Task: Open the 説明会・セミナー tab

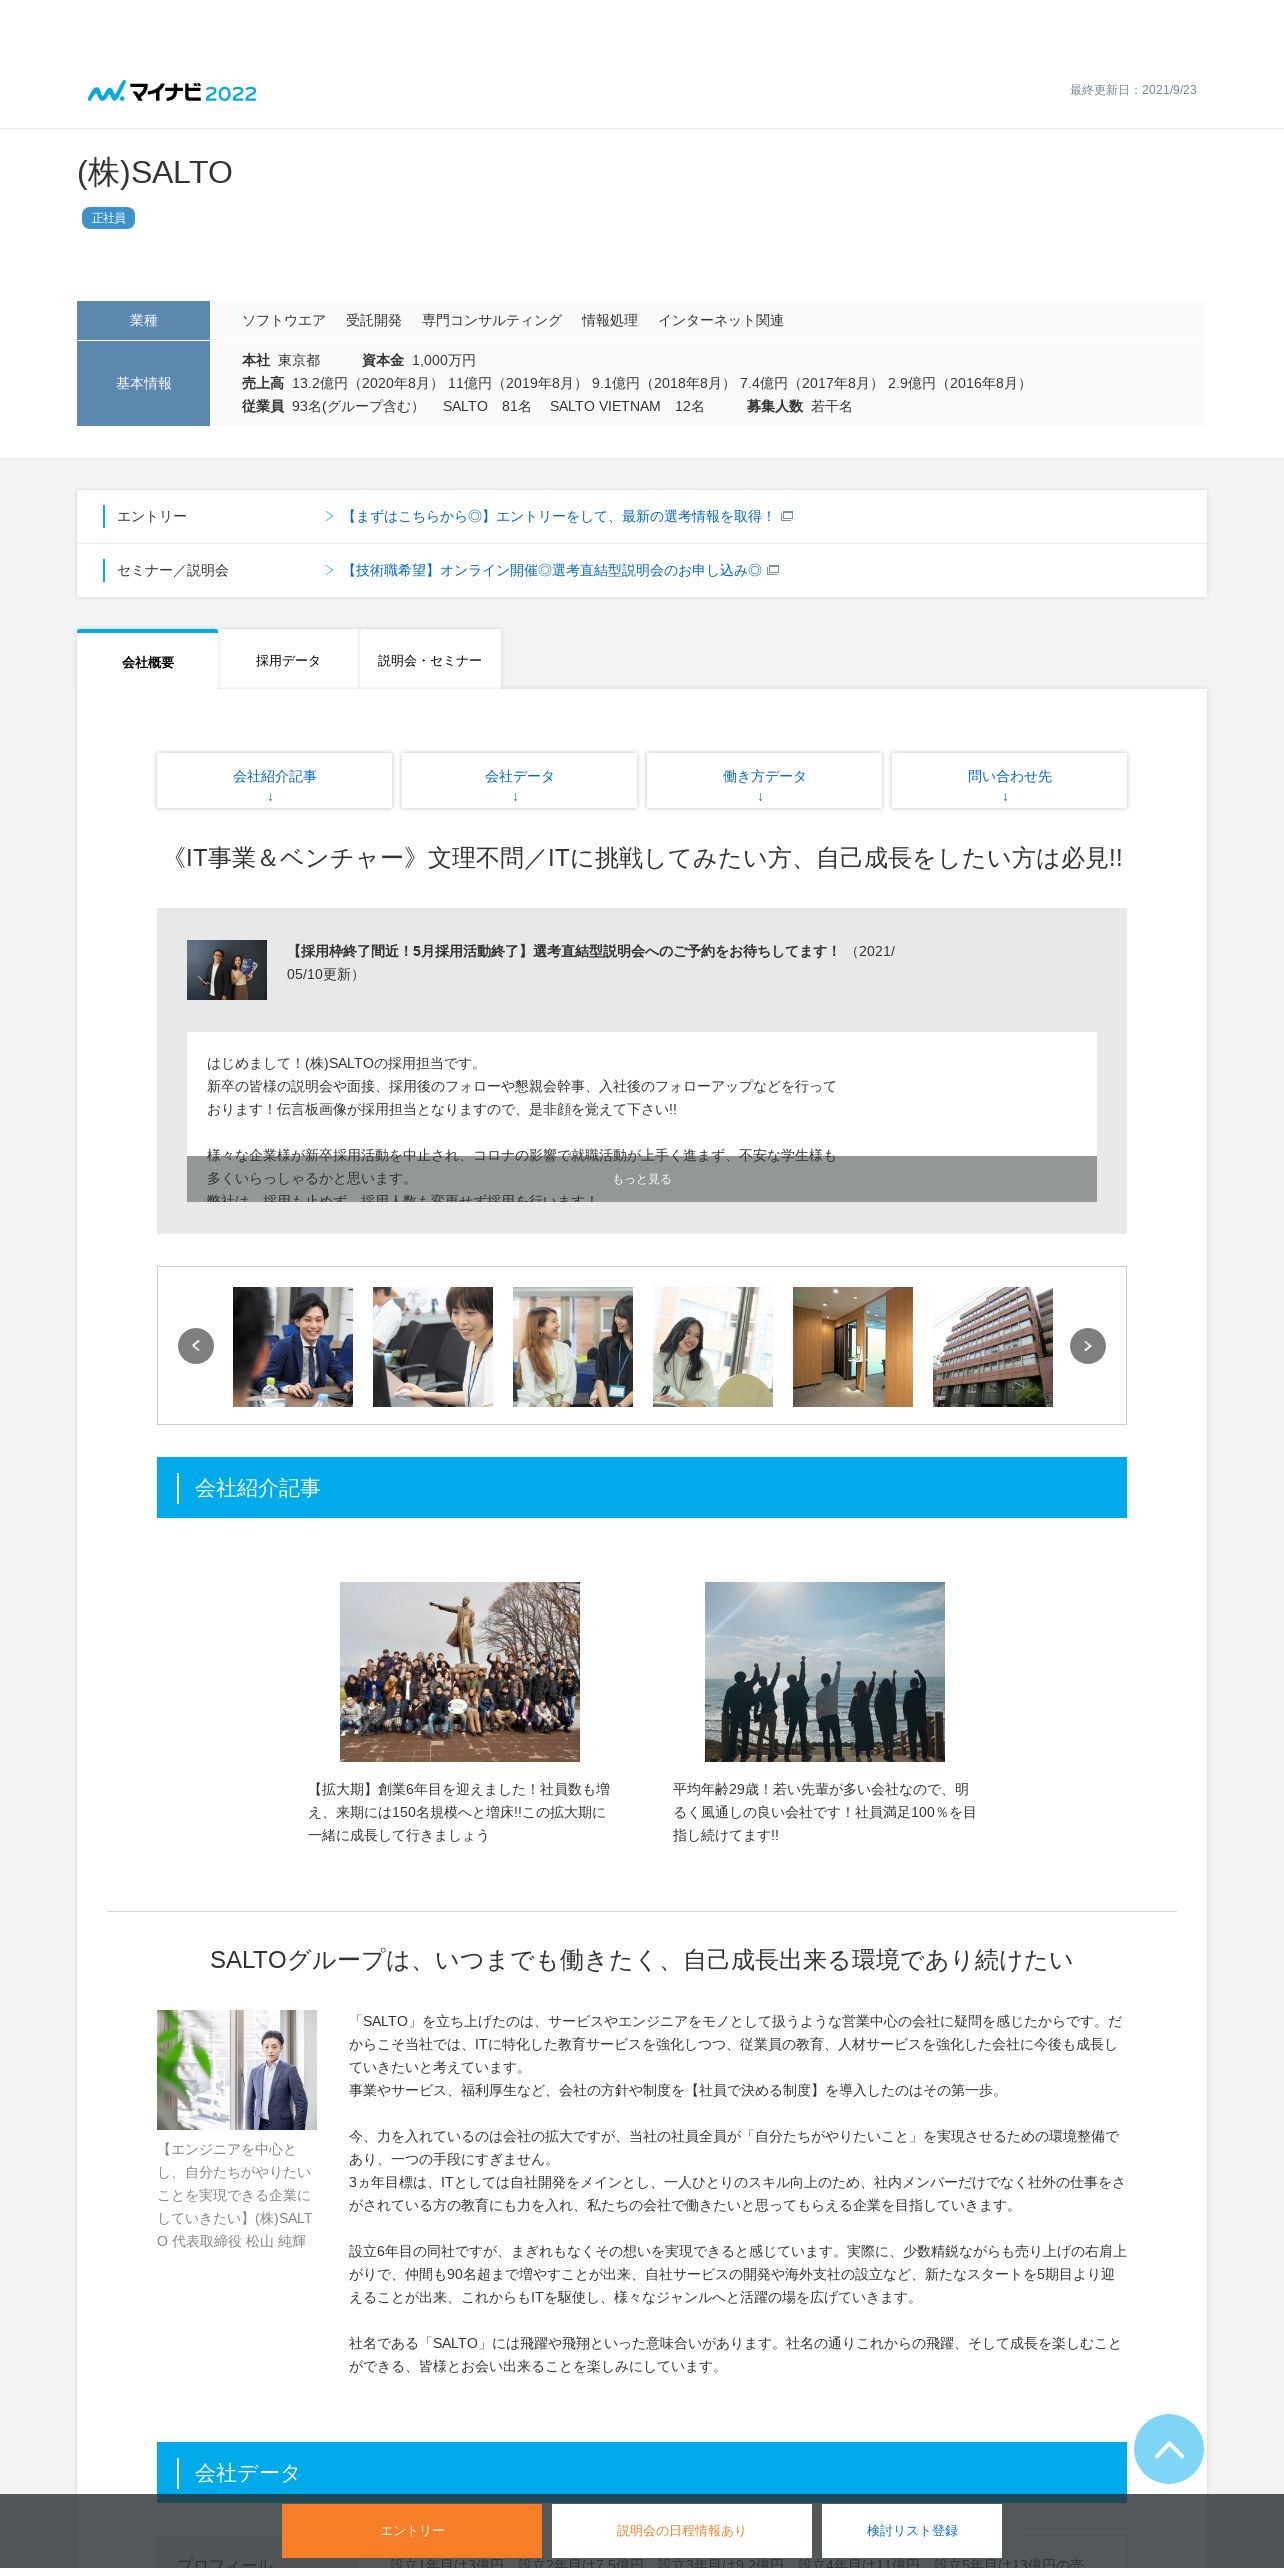Action: point(430,660)
